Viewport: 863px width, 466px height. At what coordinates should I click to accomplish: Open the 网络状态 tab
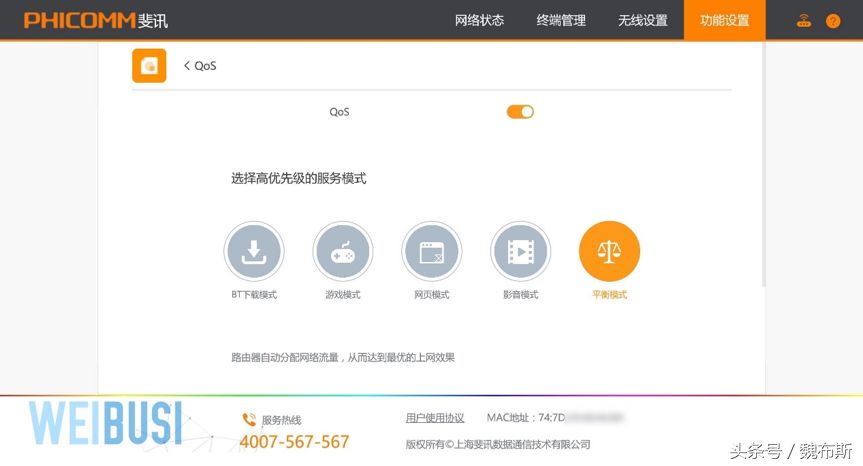click(x=479, y=21)
